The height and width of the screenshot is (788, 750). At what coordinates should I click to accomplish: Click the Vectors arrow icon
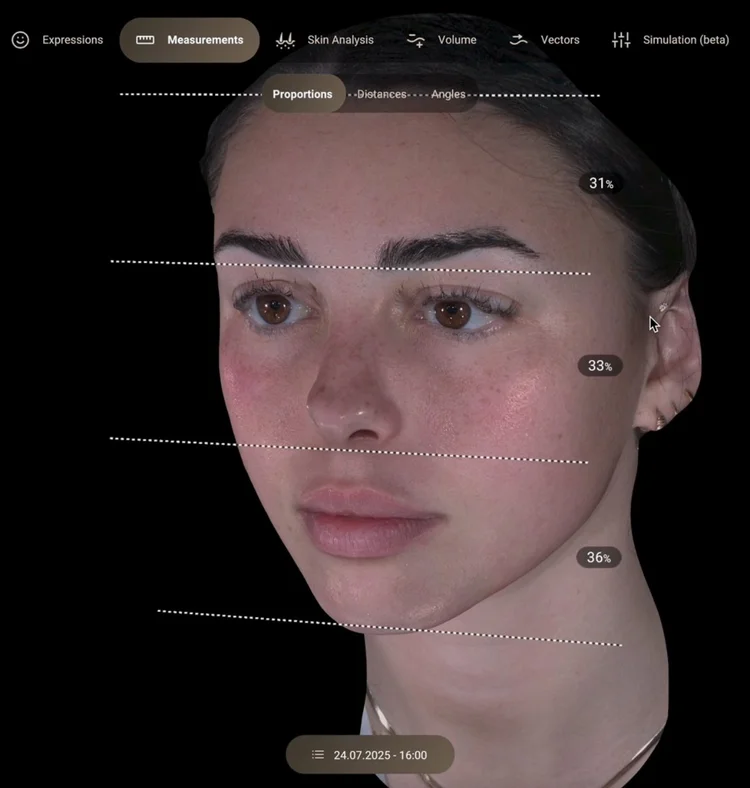click(518, 40)
